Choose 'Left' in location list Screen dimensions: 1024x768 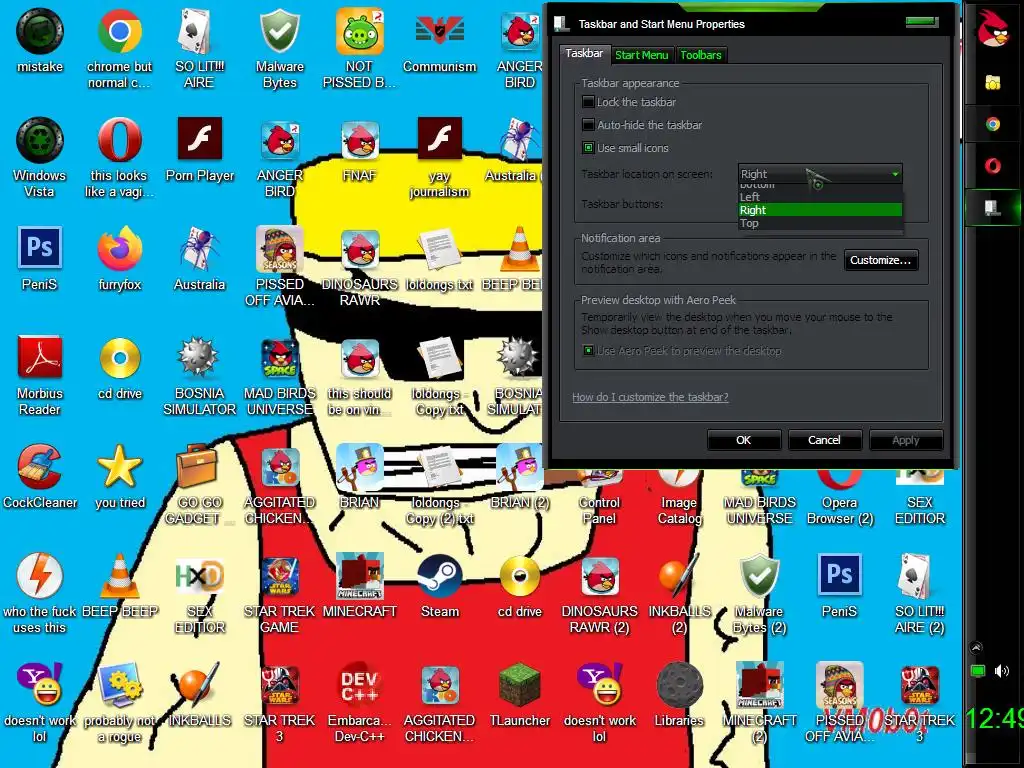coord(820,197)
